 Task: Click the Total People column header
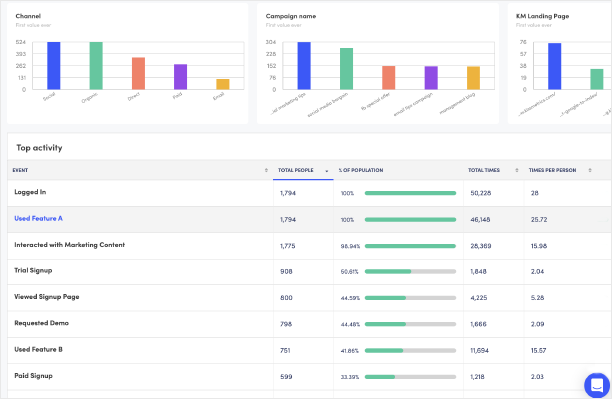click(295, 170)
